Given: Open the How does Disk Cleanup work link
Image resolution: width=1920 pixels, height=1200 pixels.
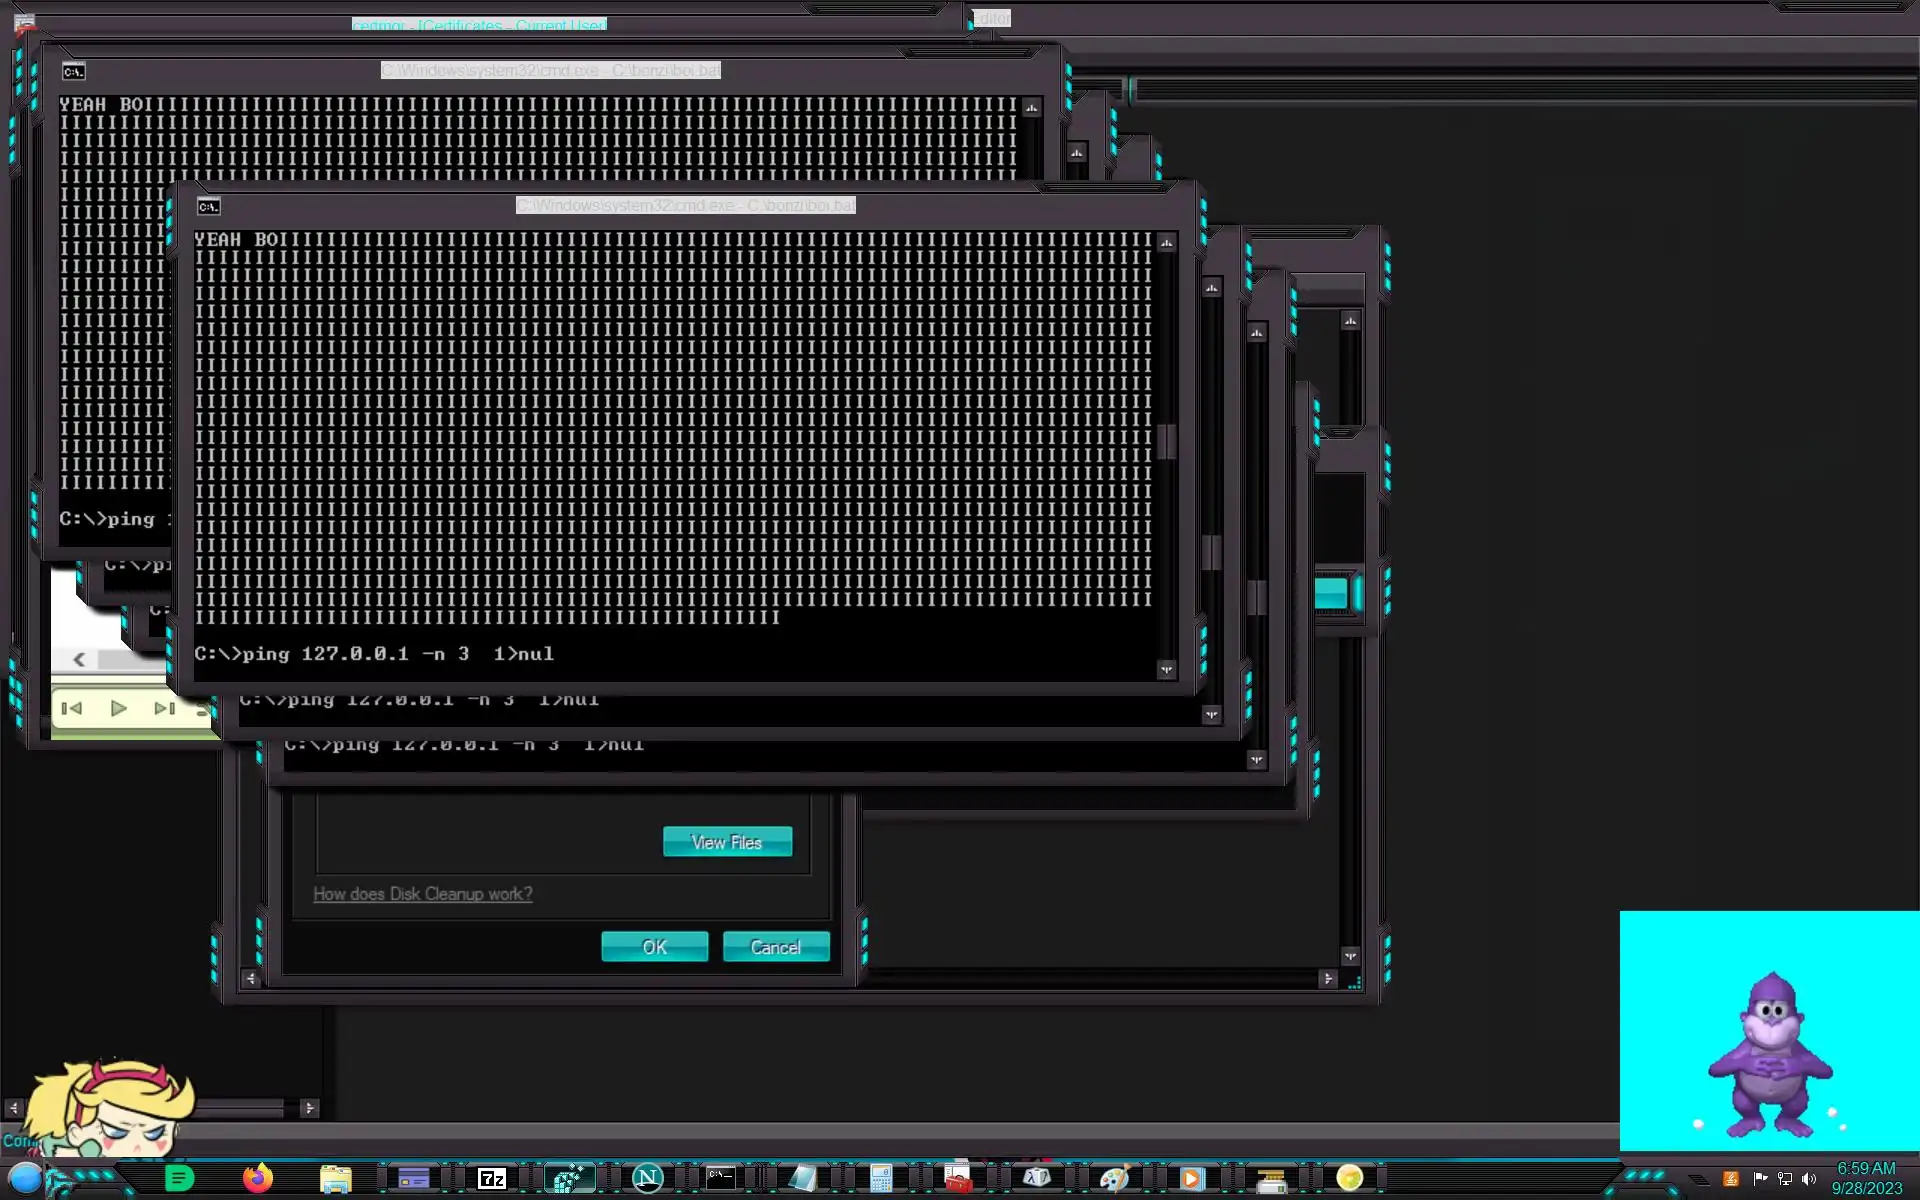Looking at the screenshot, I should (x=422, y=894).
